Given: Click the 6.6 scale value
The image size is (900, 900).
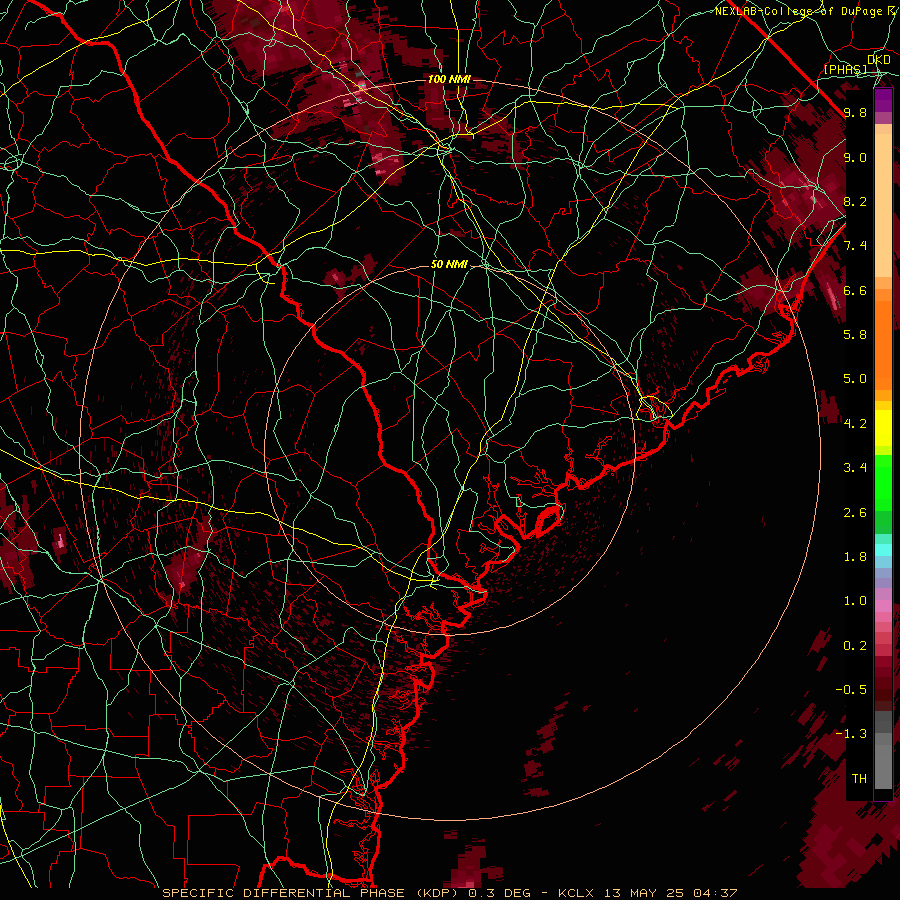Looking at the screenshot, I should [855, 290].
